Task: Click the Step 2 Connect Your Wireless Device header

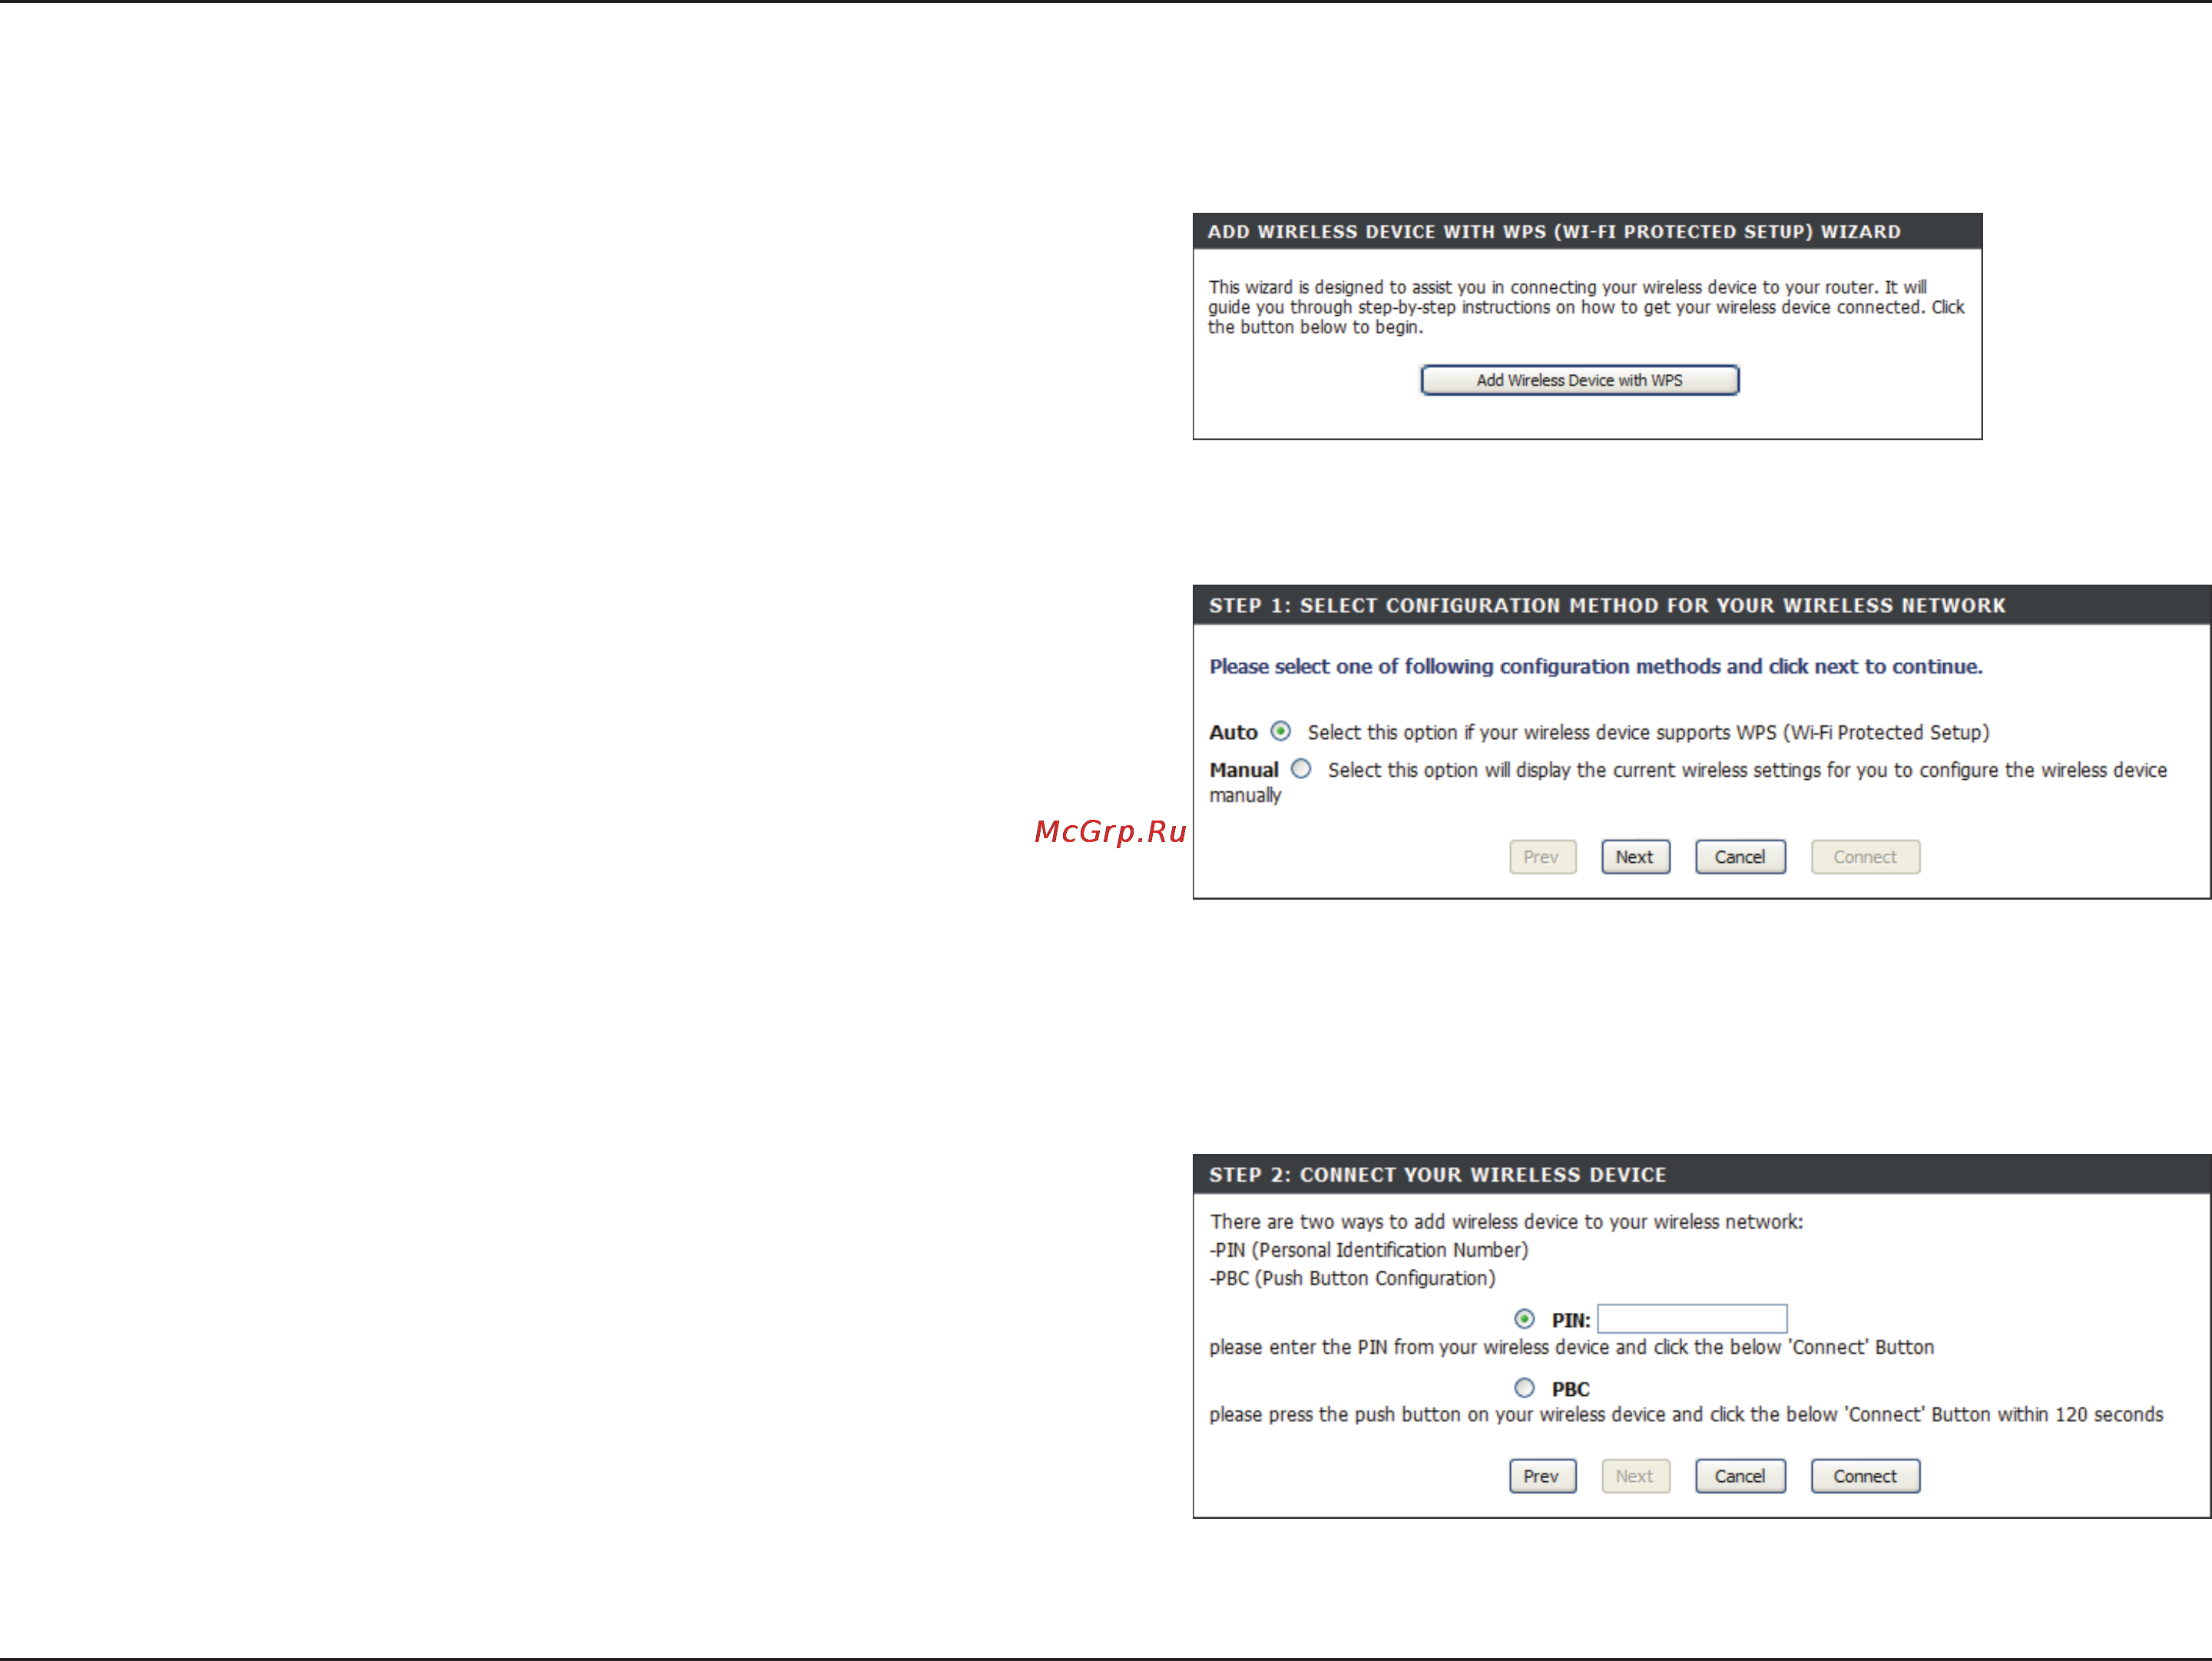Action: [1437, 1175]
